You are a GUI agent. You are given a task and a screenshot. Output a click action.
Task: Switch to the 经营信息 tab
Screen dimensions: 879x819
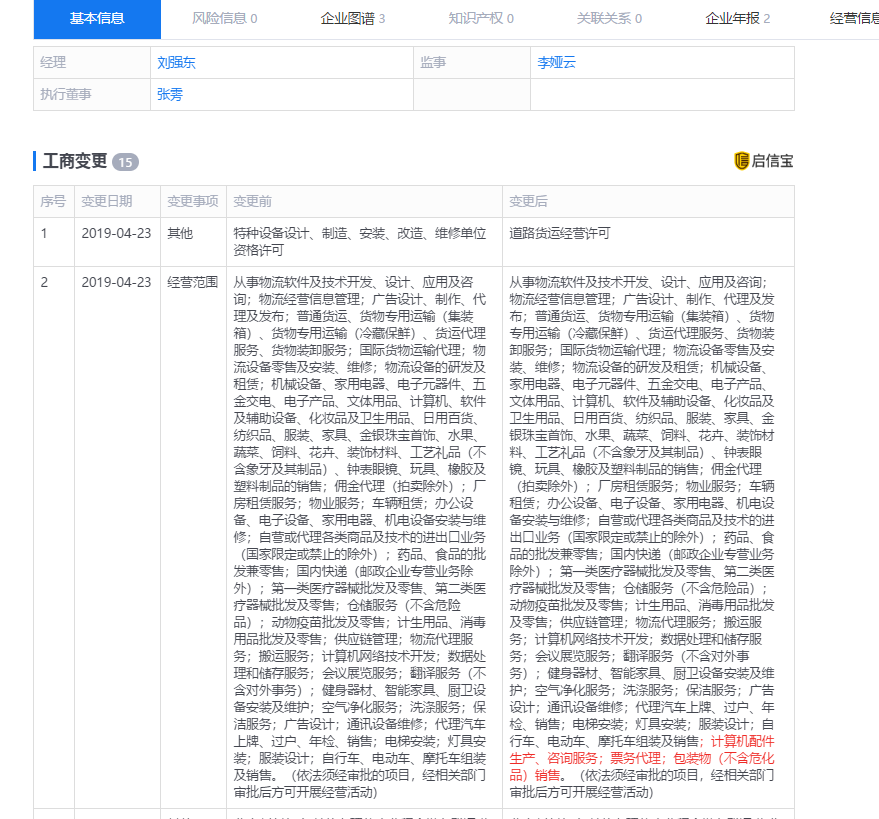tap(855, 18)
